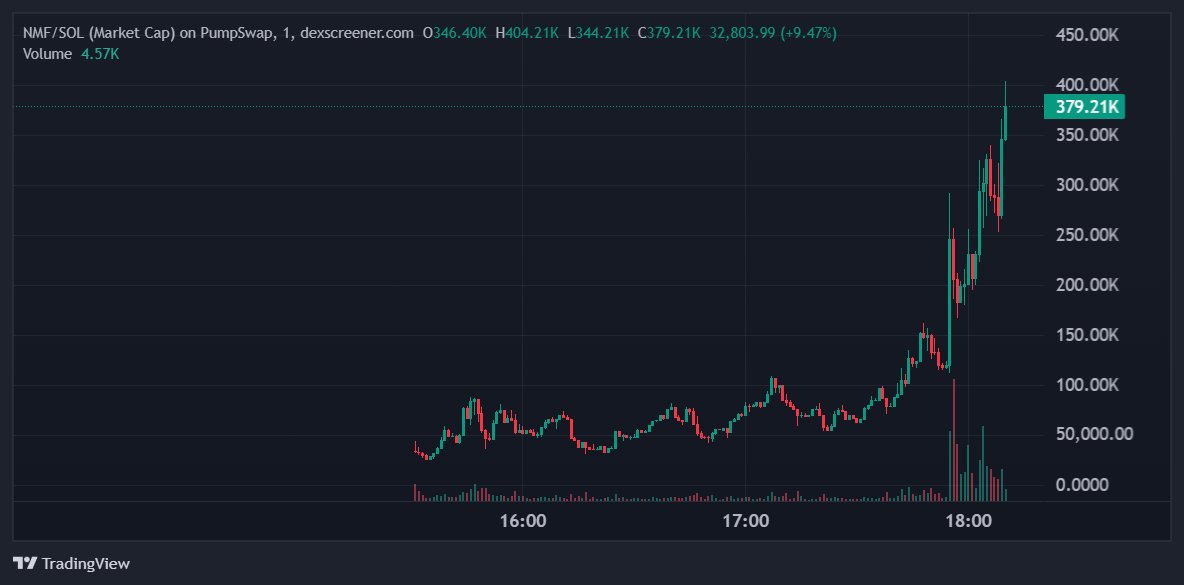Select the Volume indicator label
This screenshot has height=585, width=1184.
click(x=48, y=54)
